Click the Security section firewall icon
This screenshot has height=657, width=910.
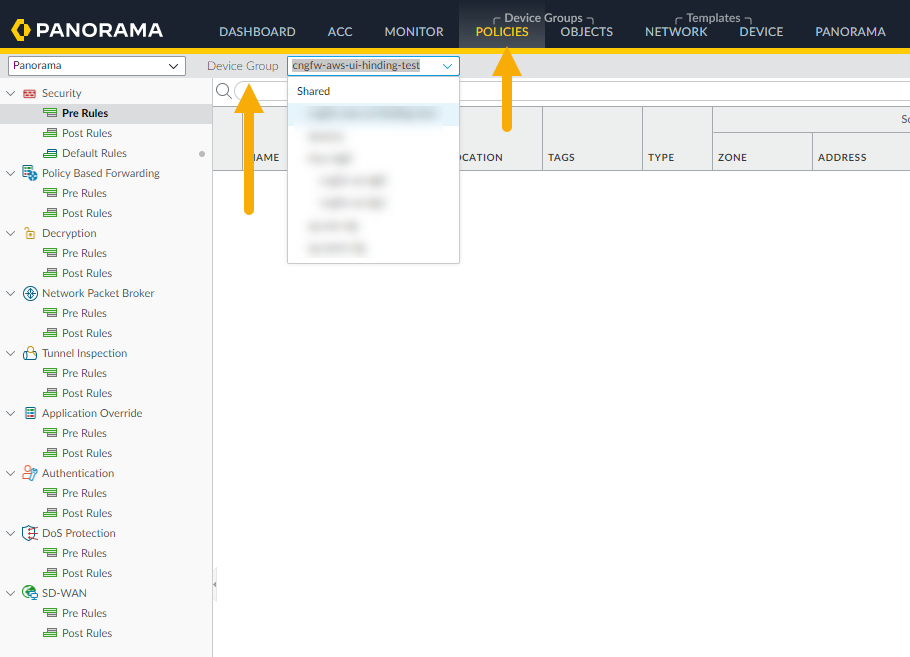29,93
